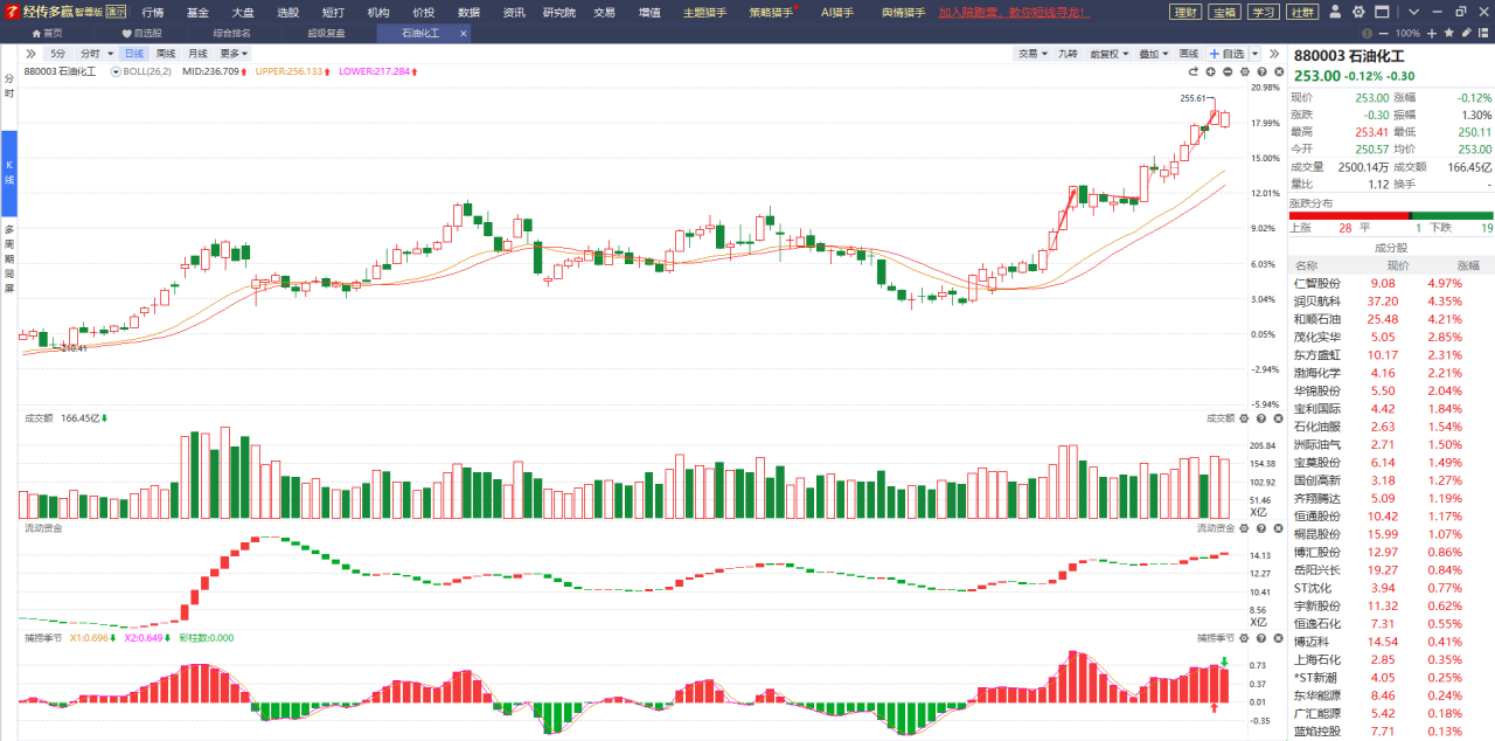
Task: Click the pencil edit icon in toolbar
Action: tap(1466, 33)
